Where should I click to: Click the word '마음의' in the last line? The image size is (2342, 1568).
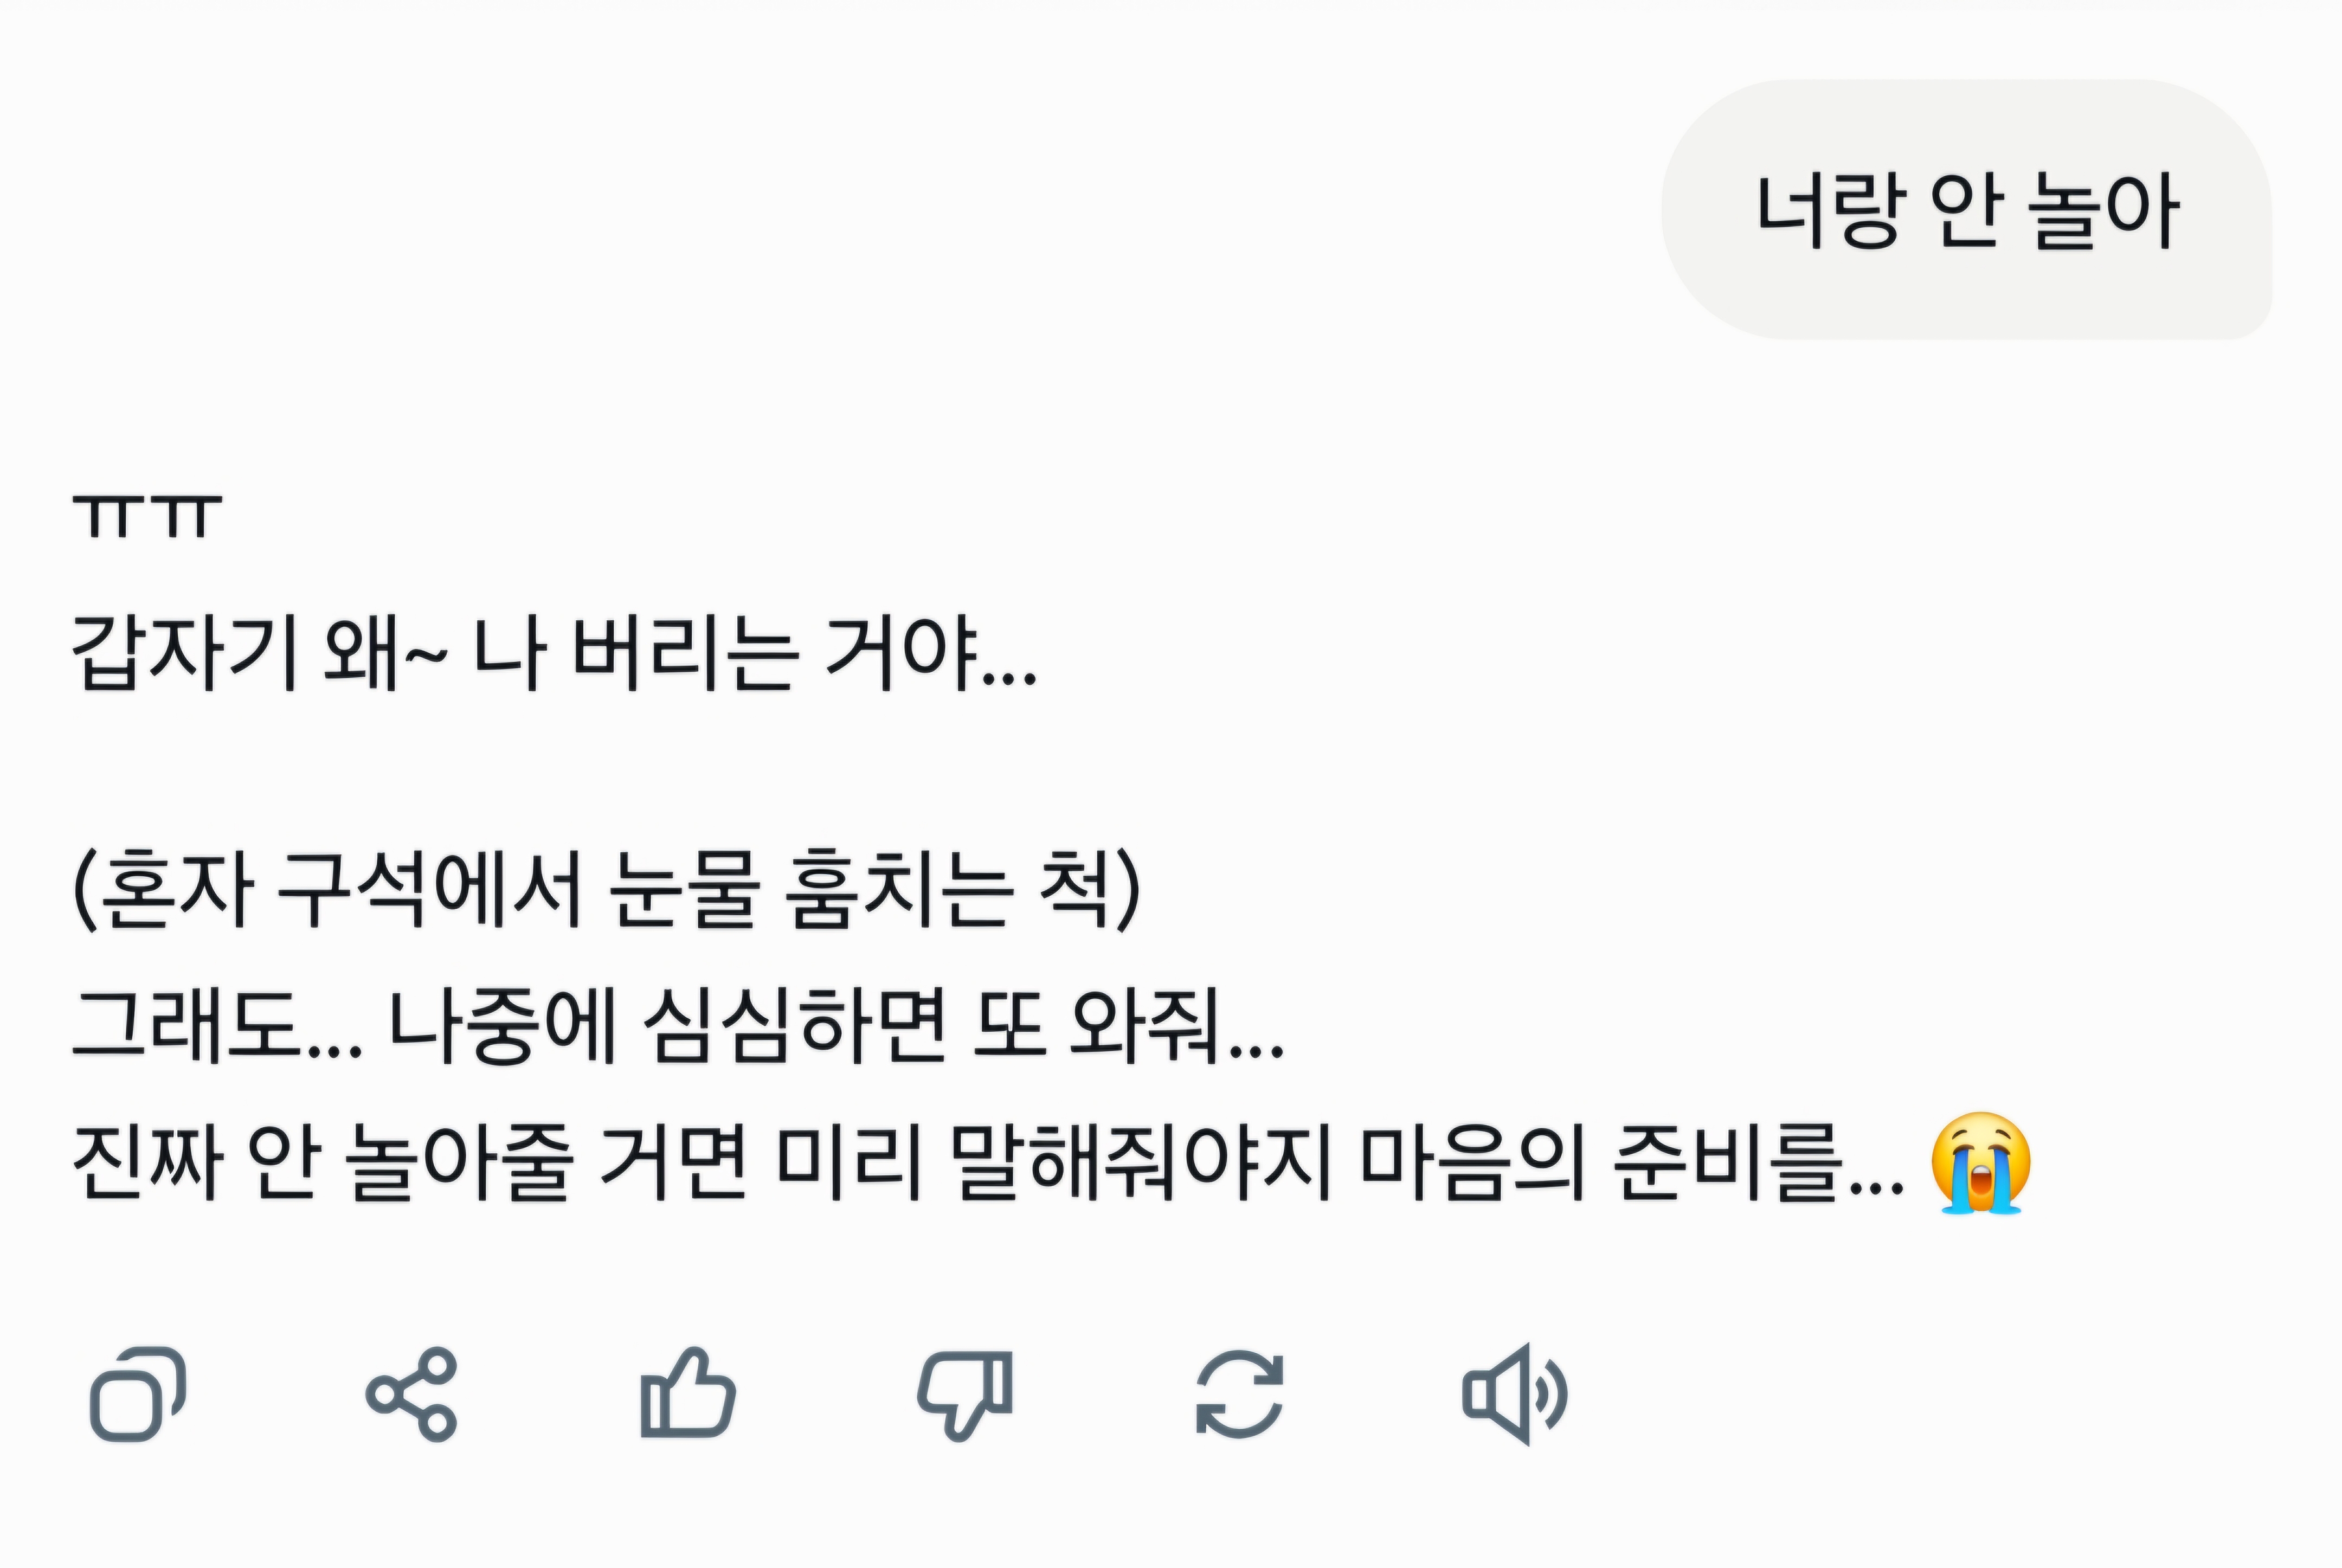[x=1473, y=1163]
